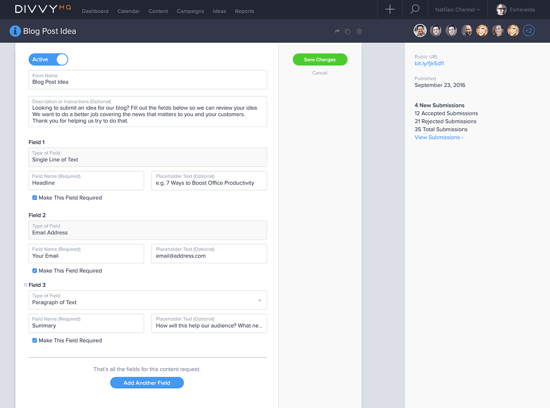Open the +2 more collaborators badge
Viewport: 550px width, 408px height.
[x=529, y=31]
